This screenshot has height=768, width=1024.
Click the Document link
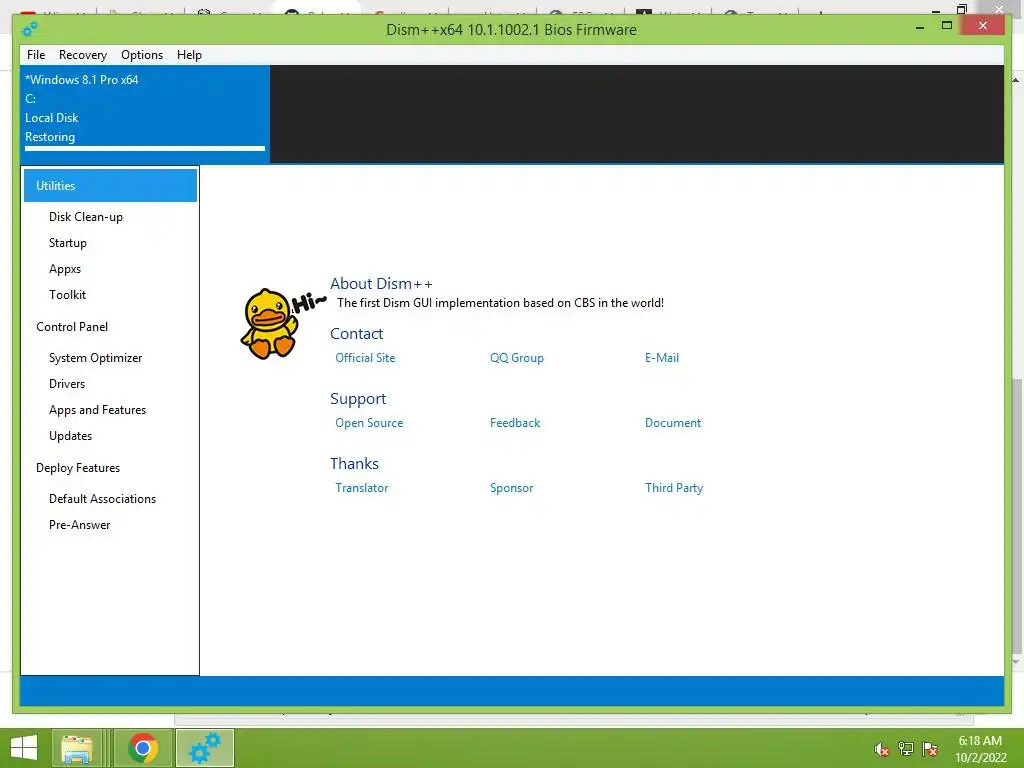tap(673, 423)
